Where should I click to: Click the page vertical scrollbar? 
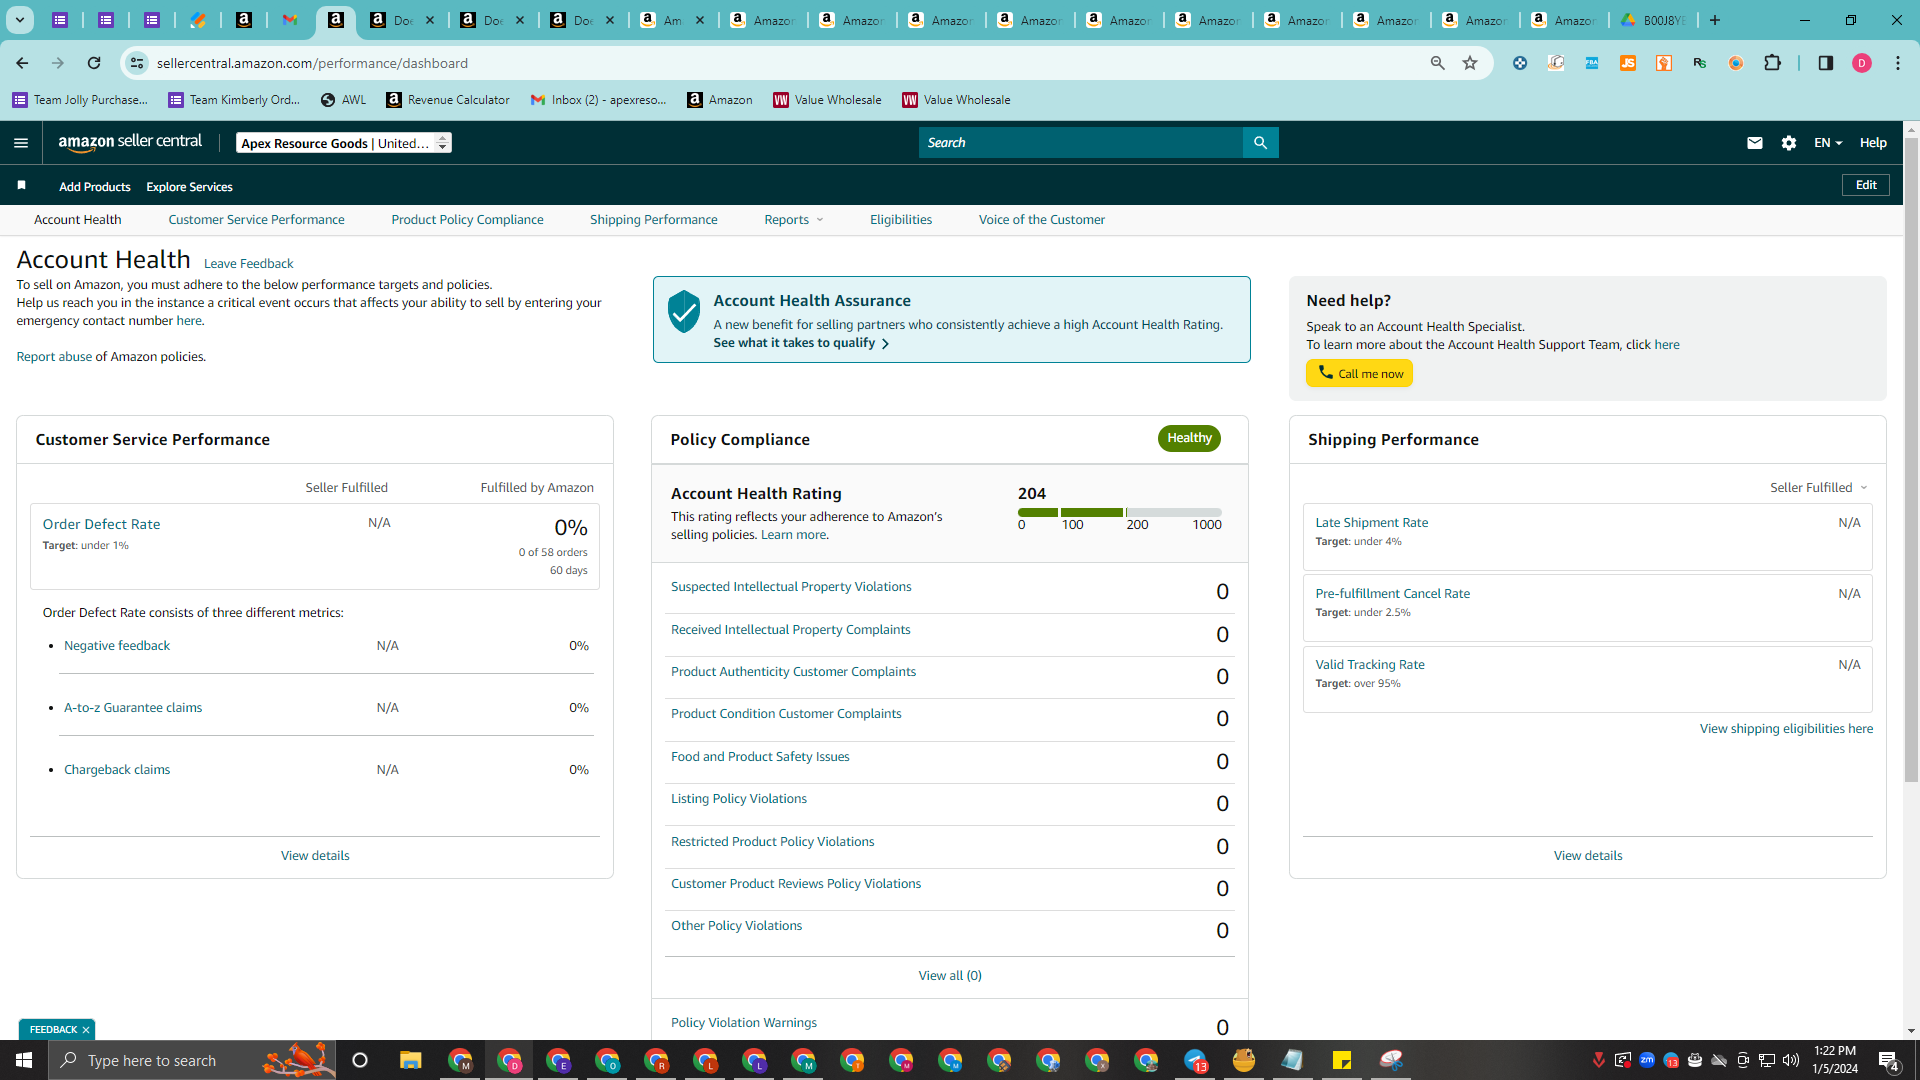click(1911, 460)
